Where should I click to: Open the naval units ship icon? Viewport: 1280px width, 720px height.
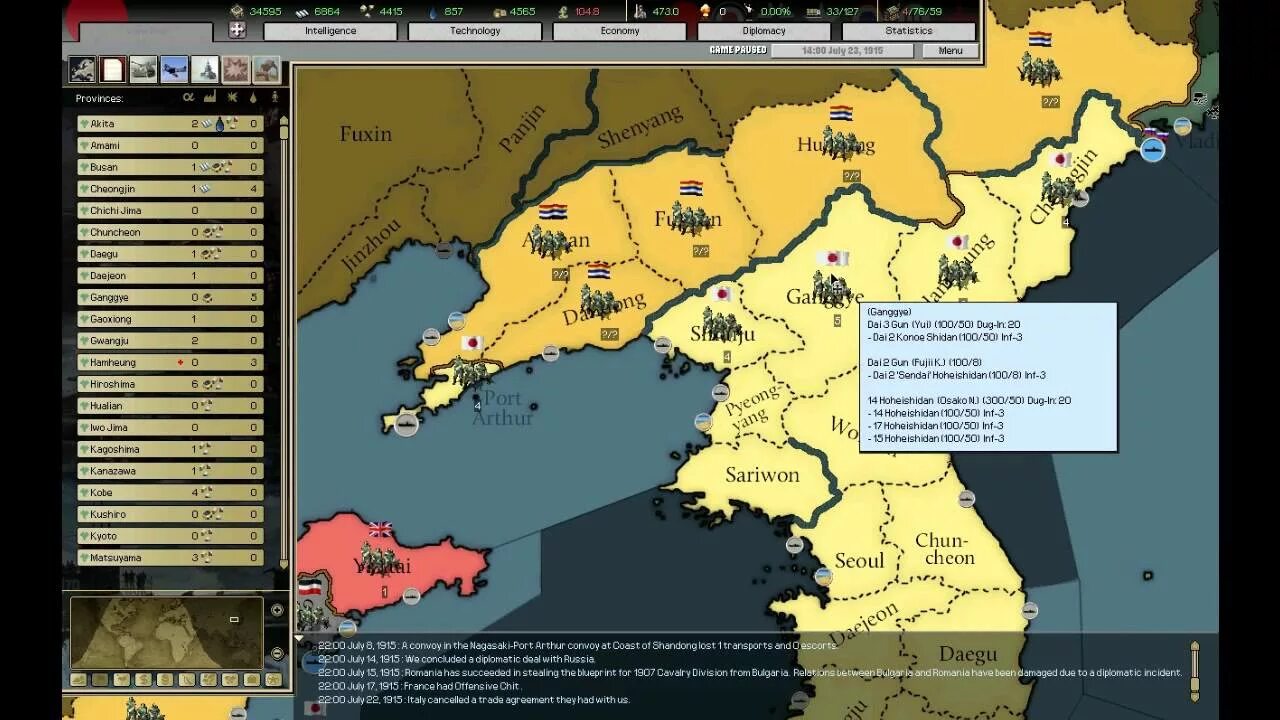[x=205, y=68]
